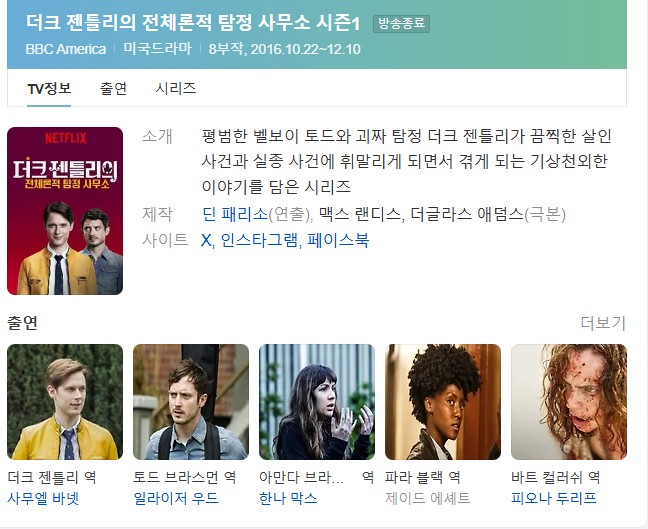Click photo of 더크 젠틀리 character
Screen dimensions: 648x529
coord(65,402)
